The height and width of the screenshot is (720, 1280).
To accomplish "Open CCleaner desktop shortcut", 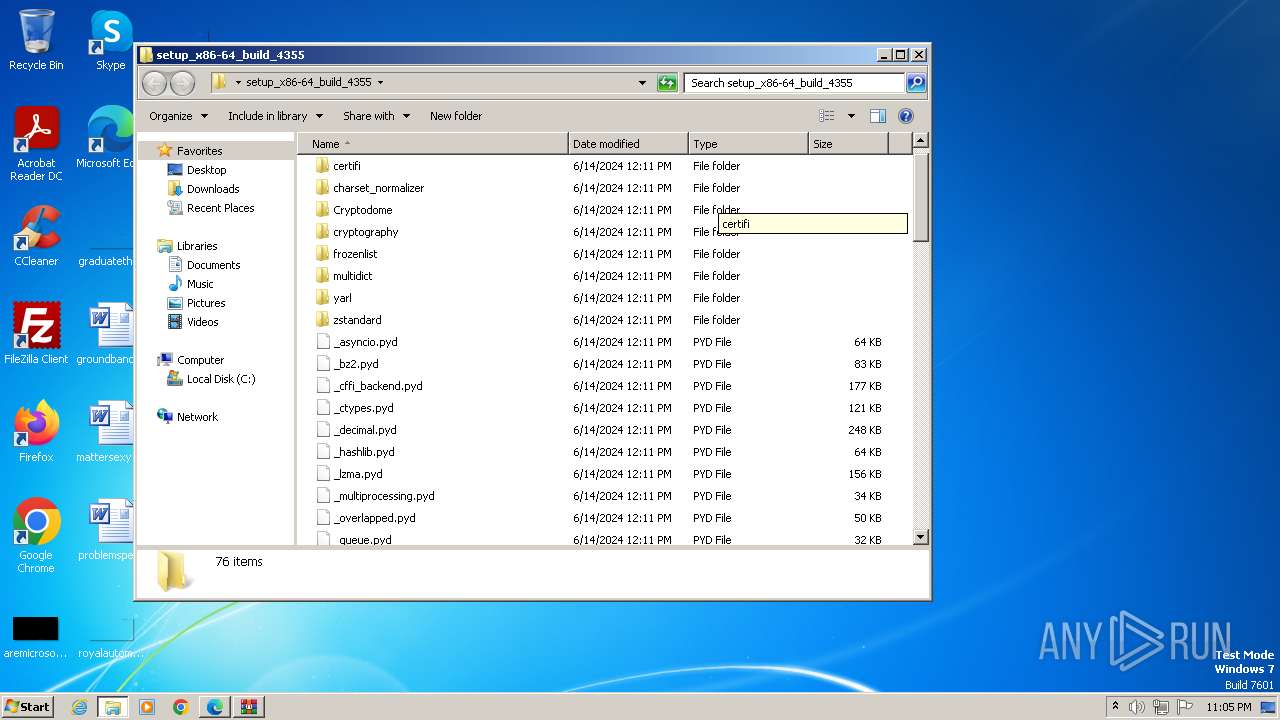I will 36,236.
